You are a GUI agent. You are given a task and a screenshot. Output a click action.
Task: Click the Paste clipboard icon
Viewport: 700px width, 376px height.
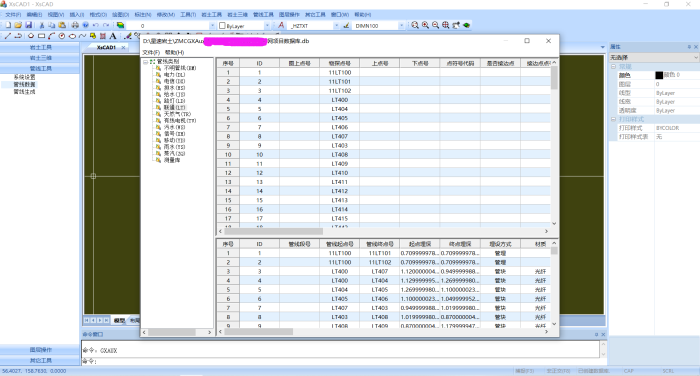pos(62,25)
